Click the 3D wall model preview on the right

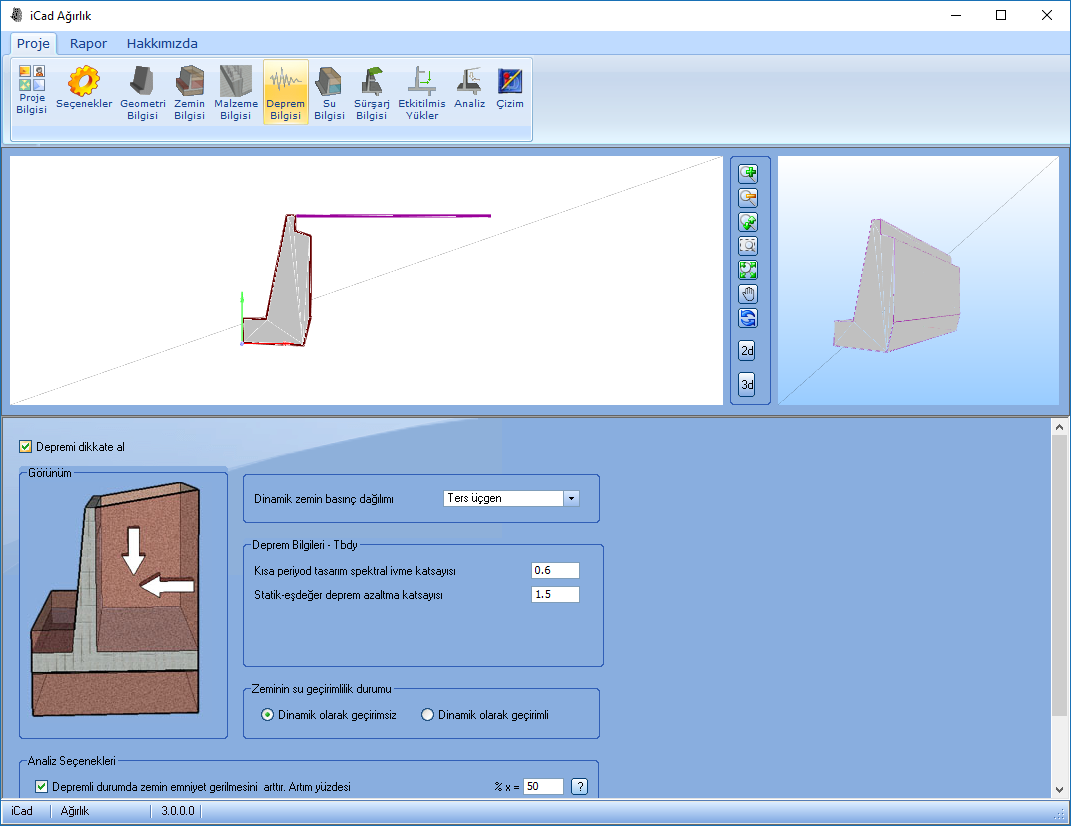[x=896, y=286]
